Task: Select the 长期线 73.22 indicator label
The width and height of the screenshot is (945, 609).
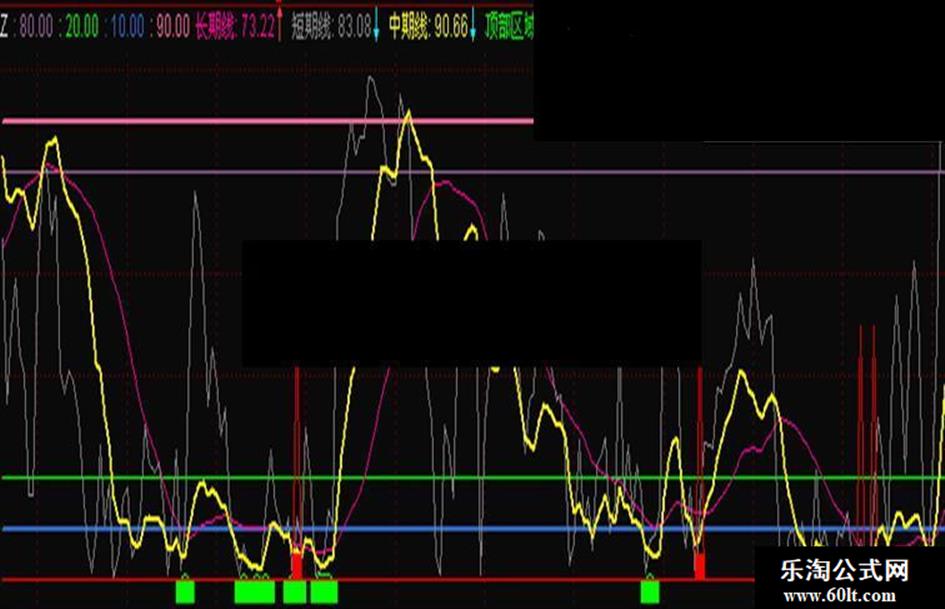Action: point(235,27)
